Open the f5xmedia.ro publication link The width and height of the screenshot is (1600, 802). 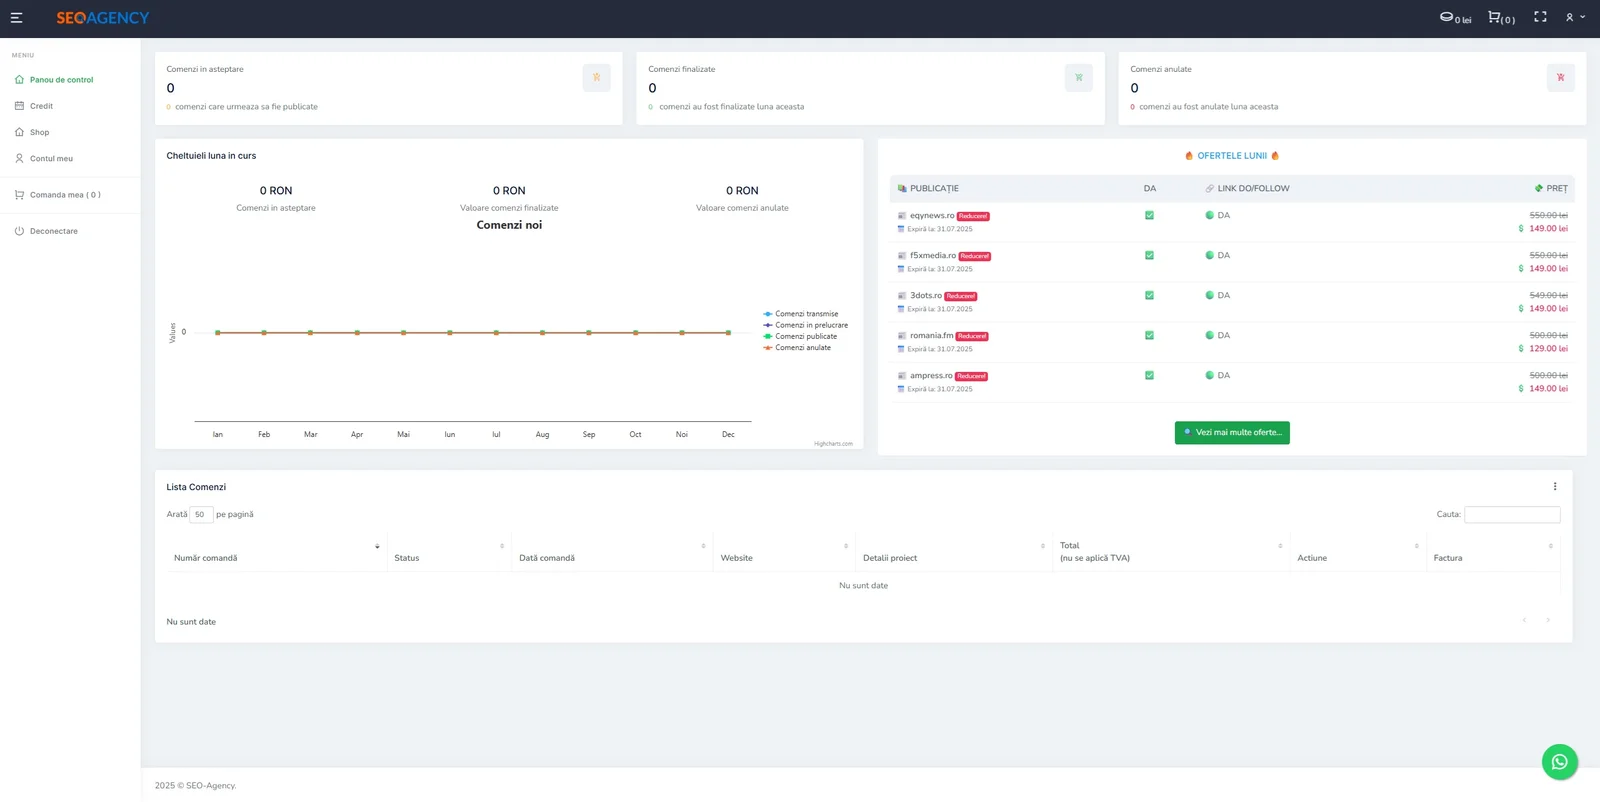(933, 256)
